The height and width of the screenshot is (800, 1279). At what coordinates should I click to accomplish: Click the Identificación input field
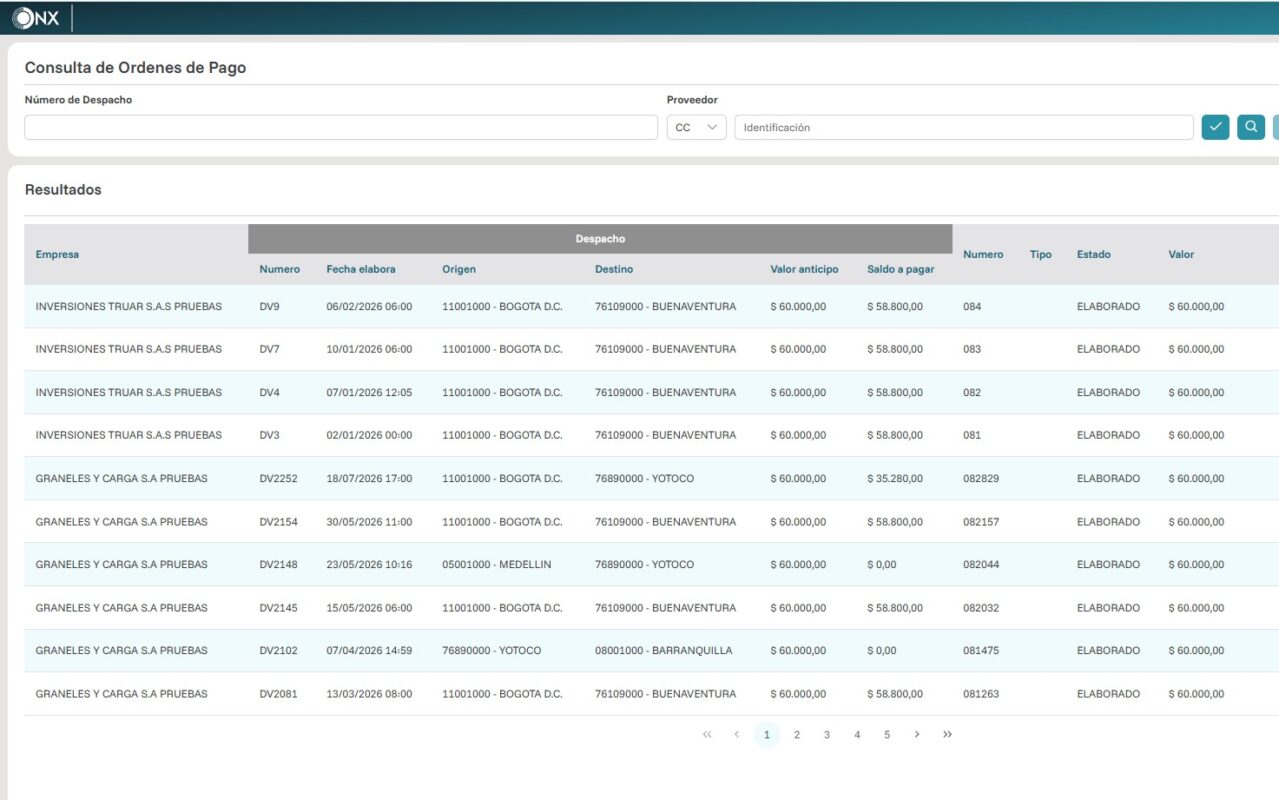pos(964,127)
